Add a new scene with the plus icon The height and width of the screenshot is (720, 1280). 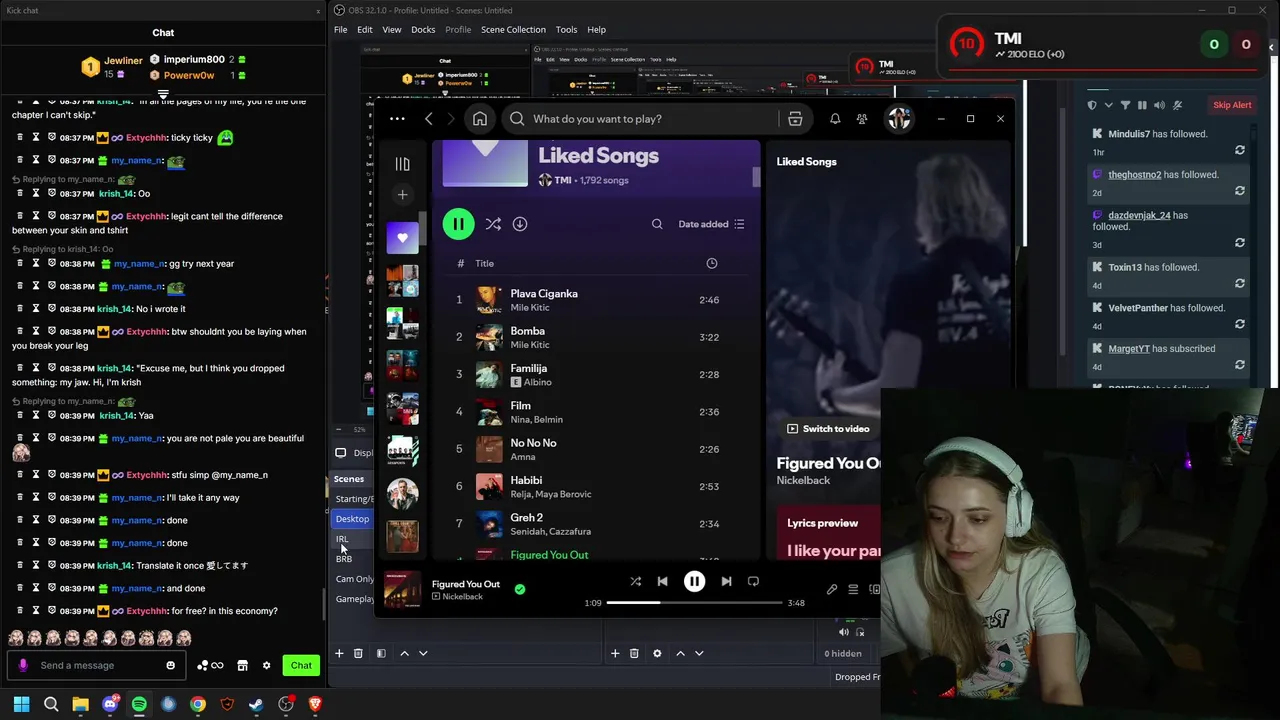click(339, 653)
